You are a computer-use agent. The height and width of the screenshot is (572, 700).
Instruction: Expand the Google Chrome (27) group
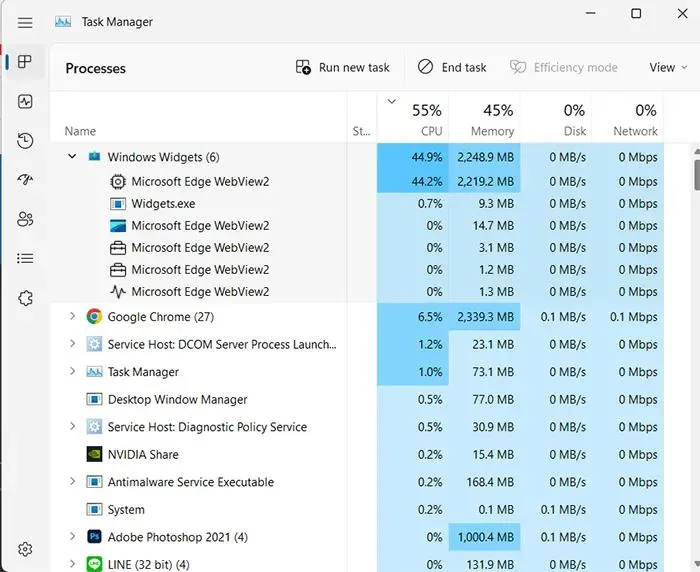(x=72, y=316)
